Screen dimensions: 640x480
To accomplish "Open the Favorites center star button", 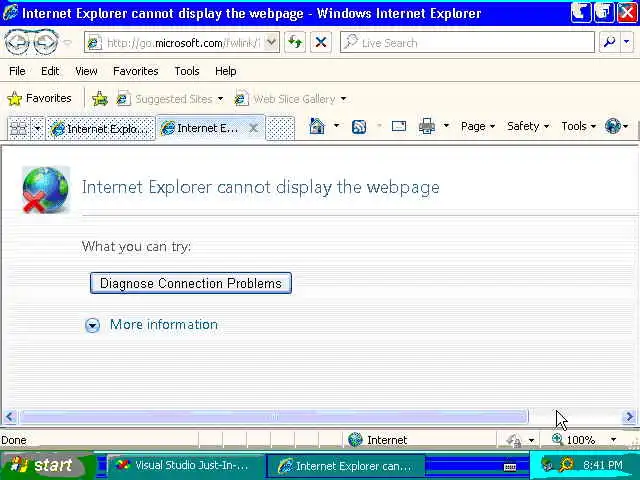I will coord(39,98).
